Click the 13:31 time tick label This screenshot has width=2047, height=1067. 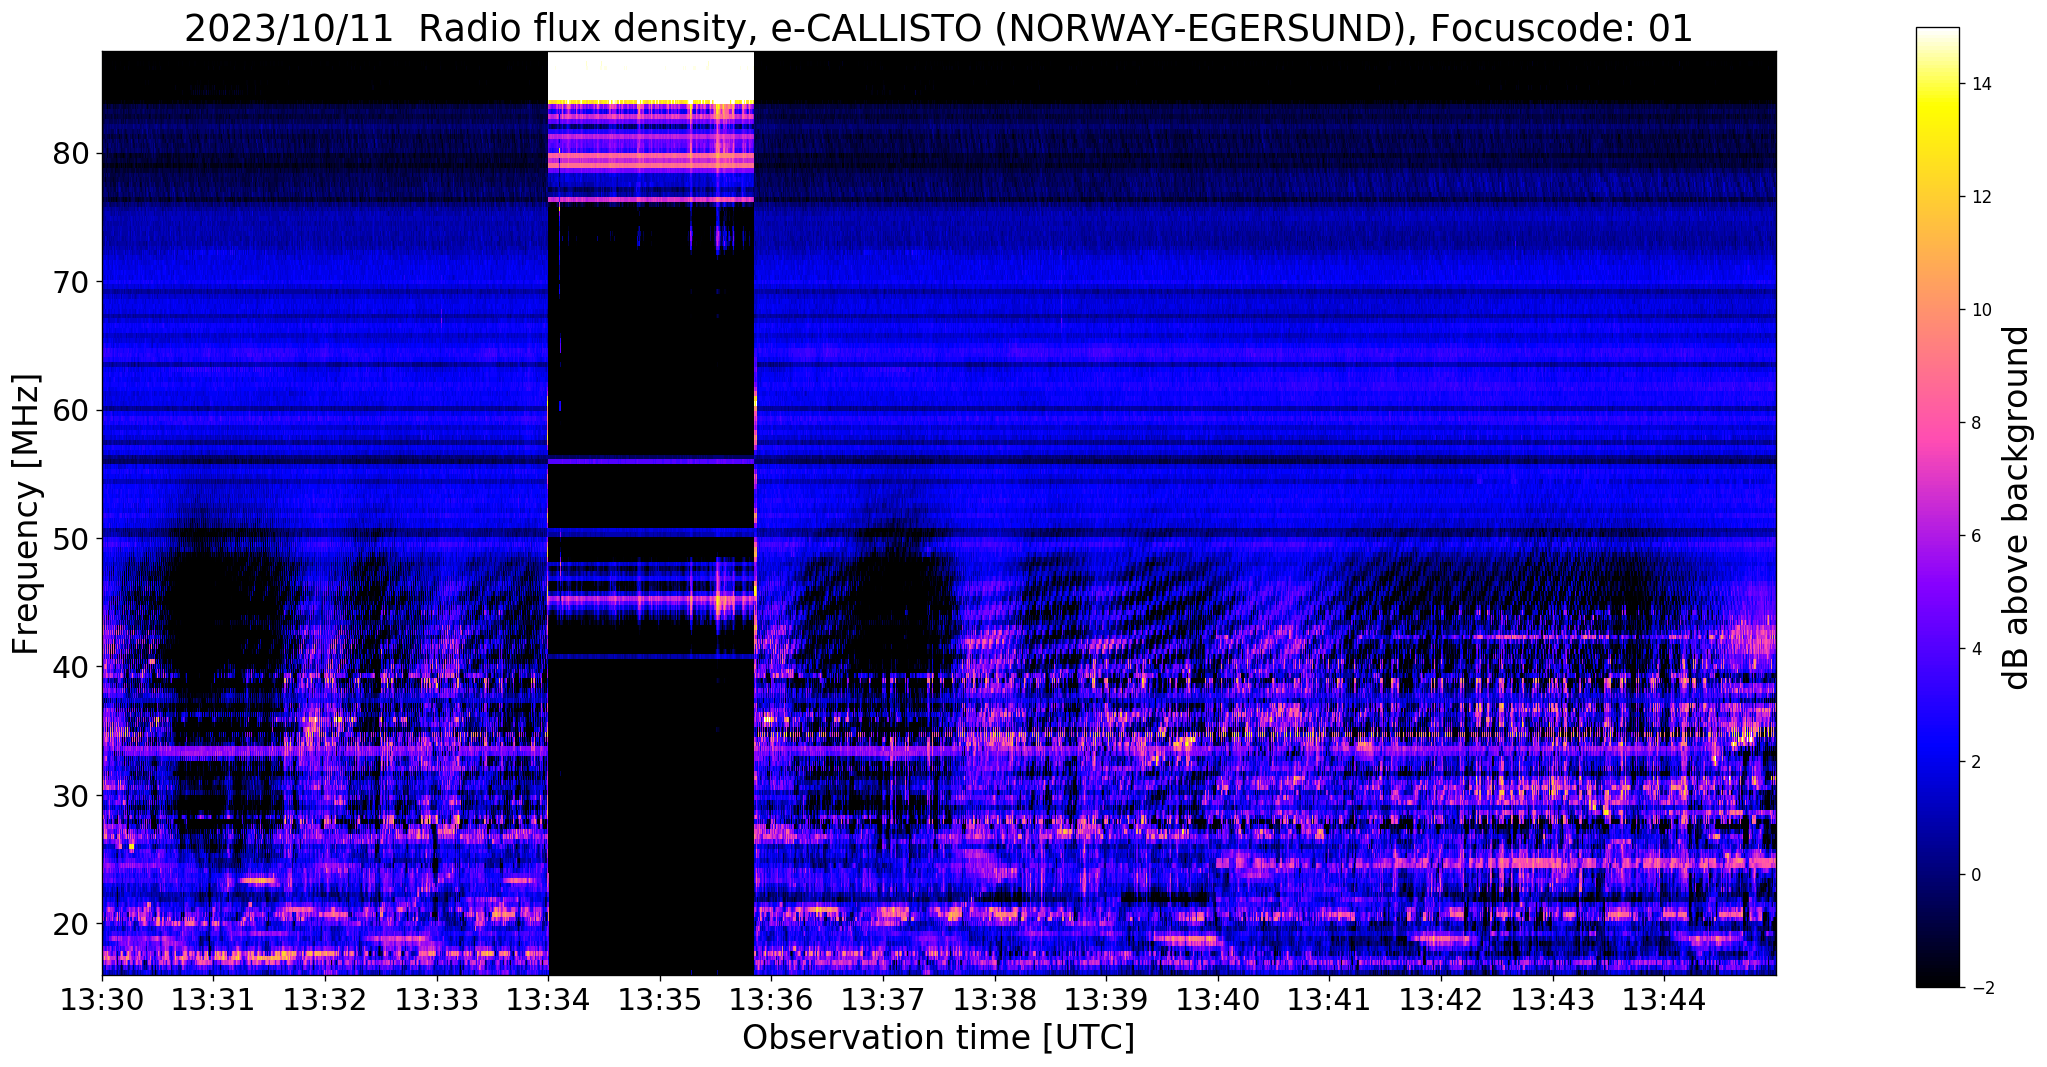(x=213, y=999)
